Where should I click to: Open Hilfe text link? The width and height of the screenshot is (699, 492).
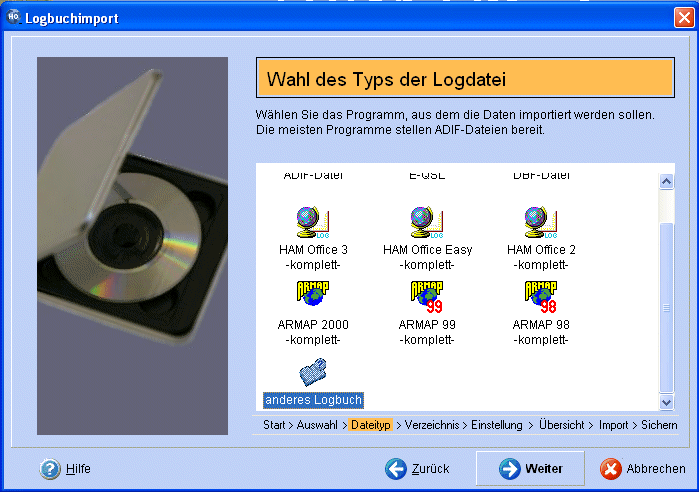point(78,469)
